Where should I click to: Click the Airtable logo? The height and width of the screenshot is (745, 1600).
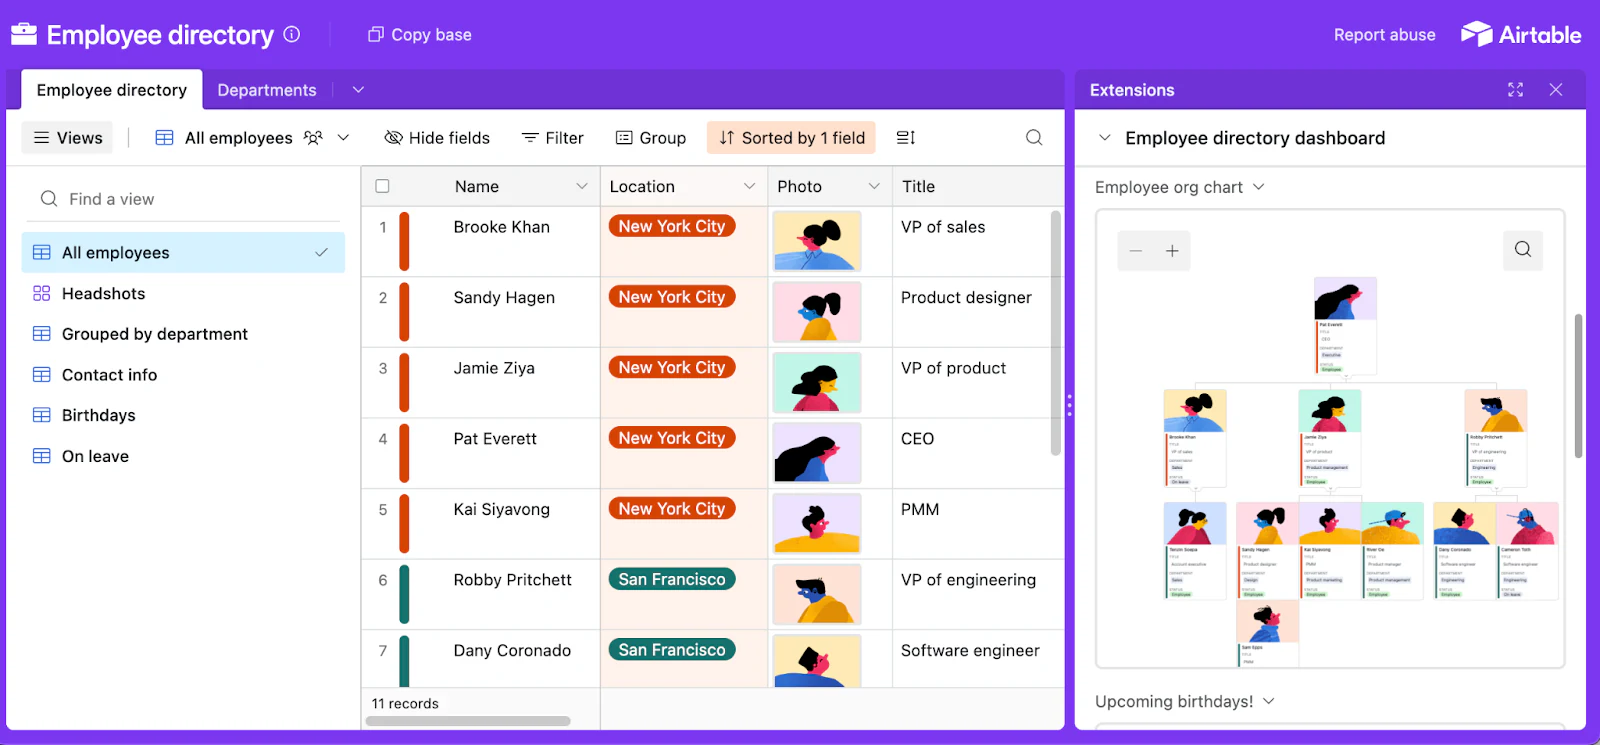coord(1521,35)
